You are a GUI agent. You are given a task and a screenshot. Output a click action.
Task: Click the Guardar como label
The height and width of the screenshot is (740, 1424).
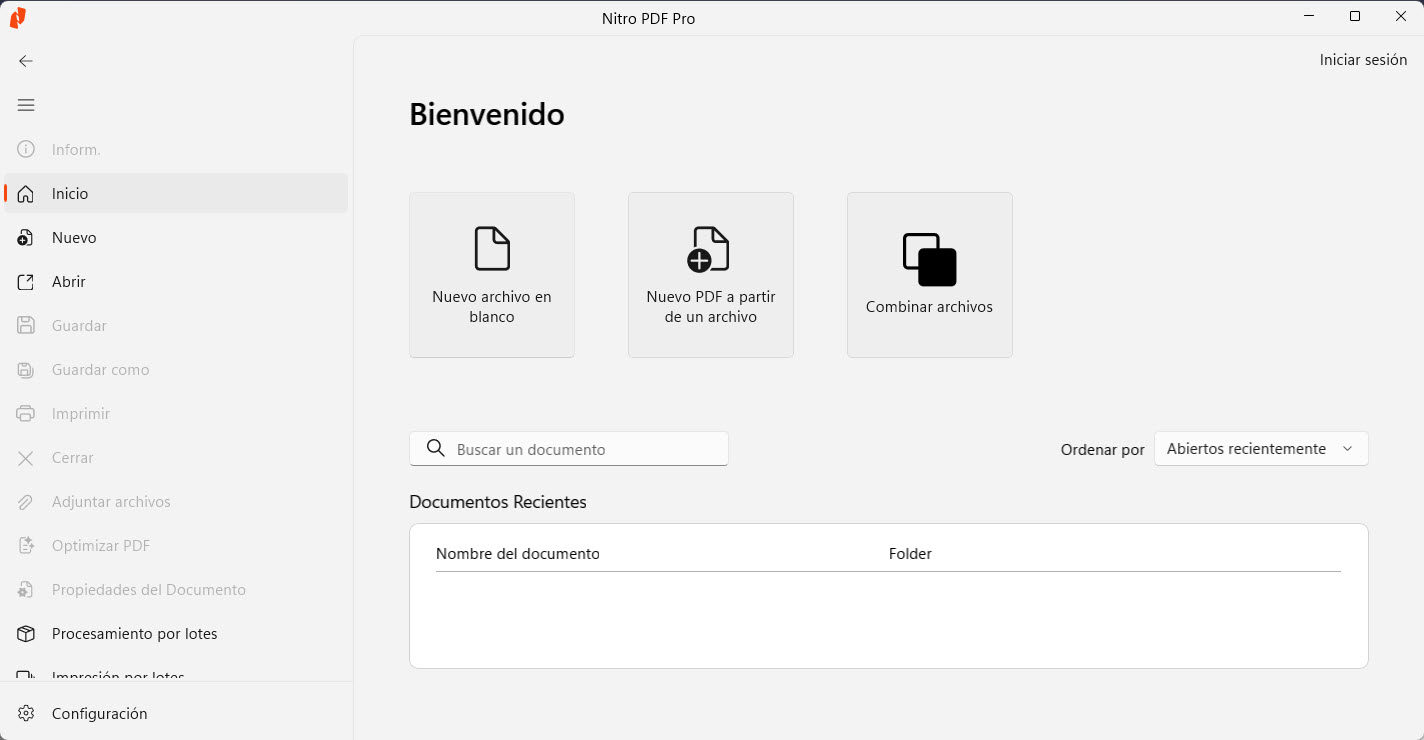click(x=101, y=370)
